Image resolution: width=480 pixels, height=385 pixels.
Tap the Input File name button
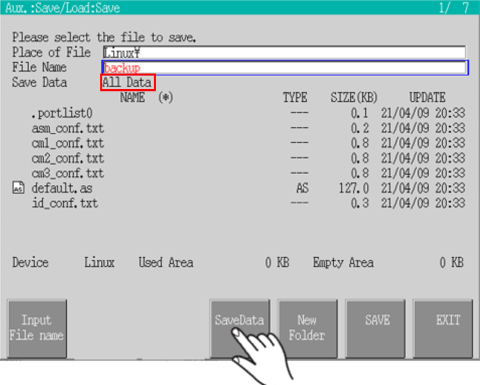click(37, 328)
